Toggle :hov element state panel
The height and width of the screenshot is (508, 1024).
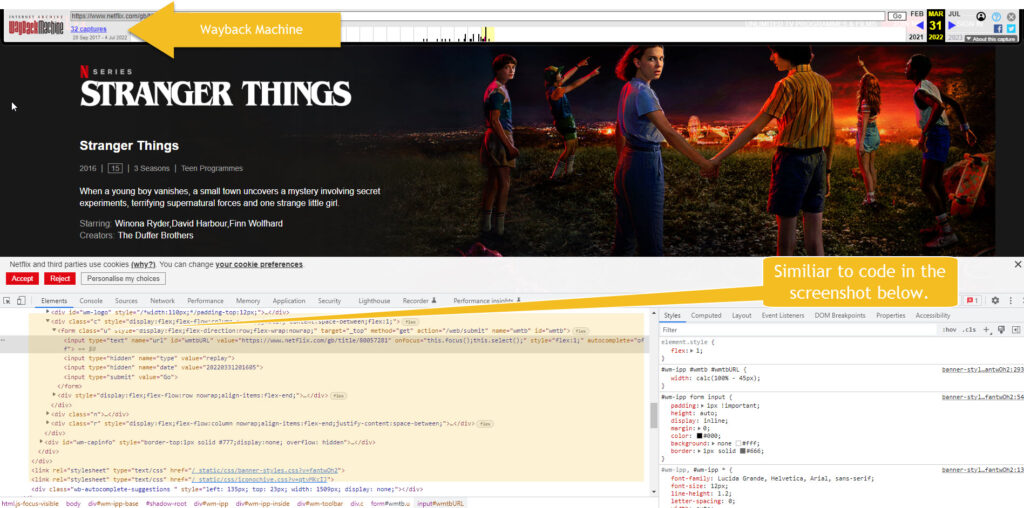pos(949,330)
